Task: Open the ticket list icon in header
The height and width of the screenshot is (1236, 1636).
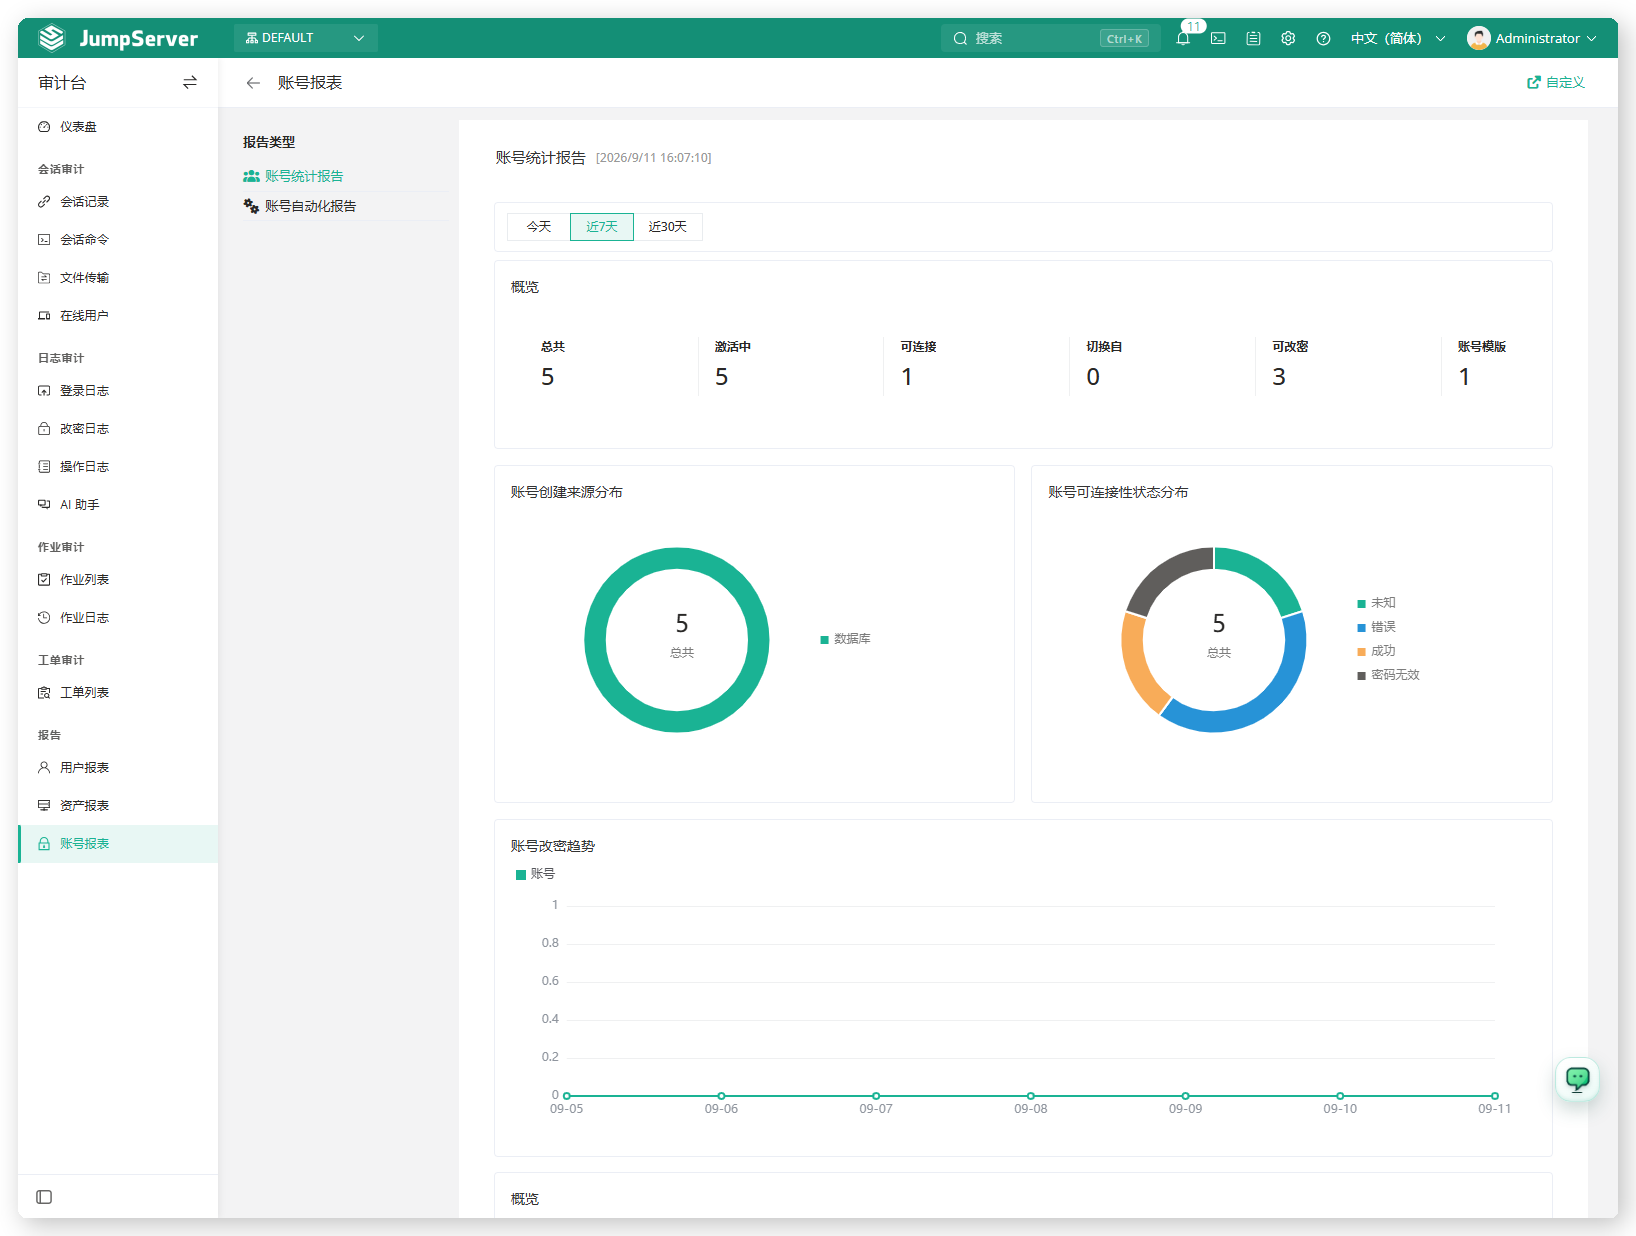Action: 1253,39
